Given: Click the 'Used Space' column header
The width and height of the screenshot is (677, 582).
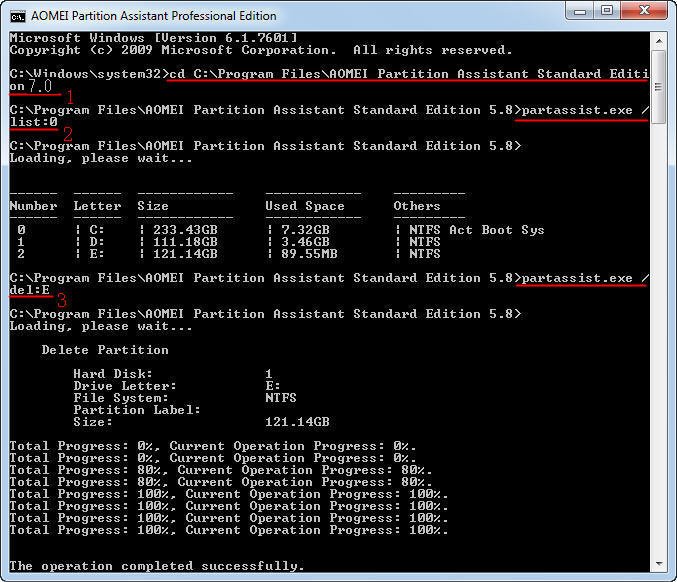Looking at the screenshot, I should click(x=305, y=206).
